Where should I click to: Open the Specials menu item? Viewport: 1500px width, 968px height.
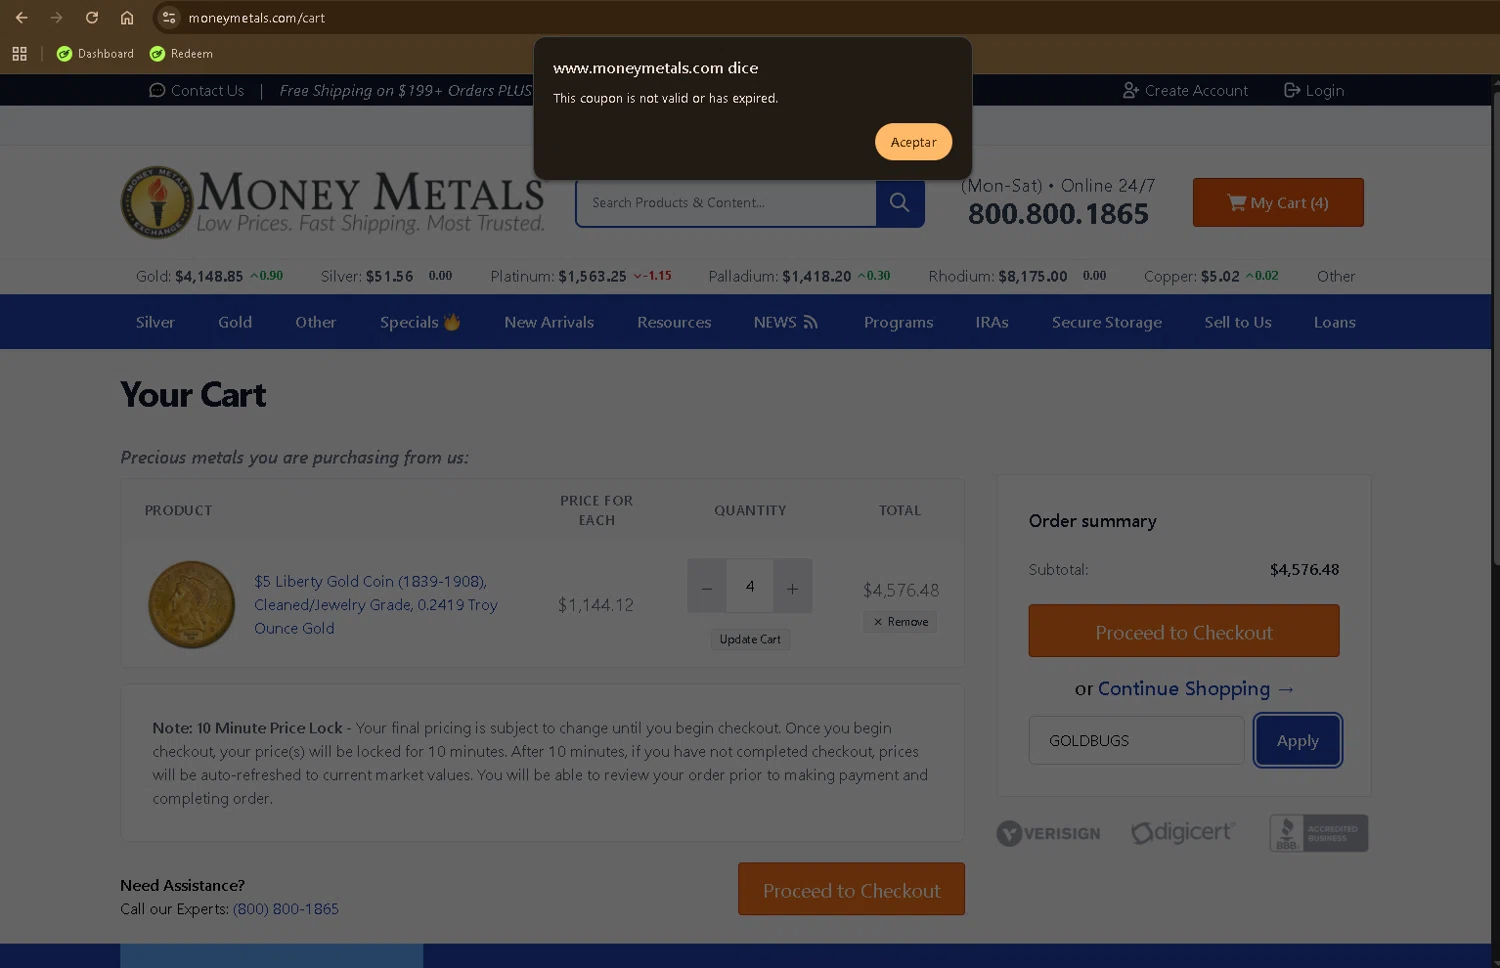coord(420,322)
